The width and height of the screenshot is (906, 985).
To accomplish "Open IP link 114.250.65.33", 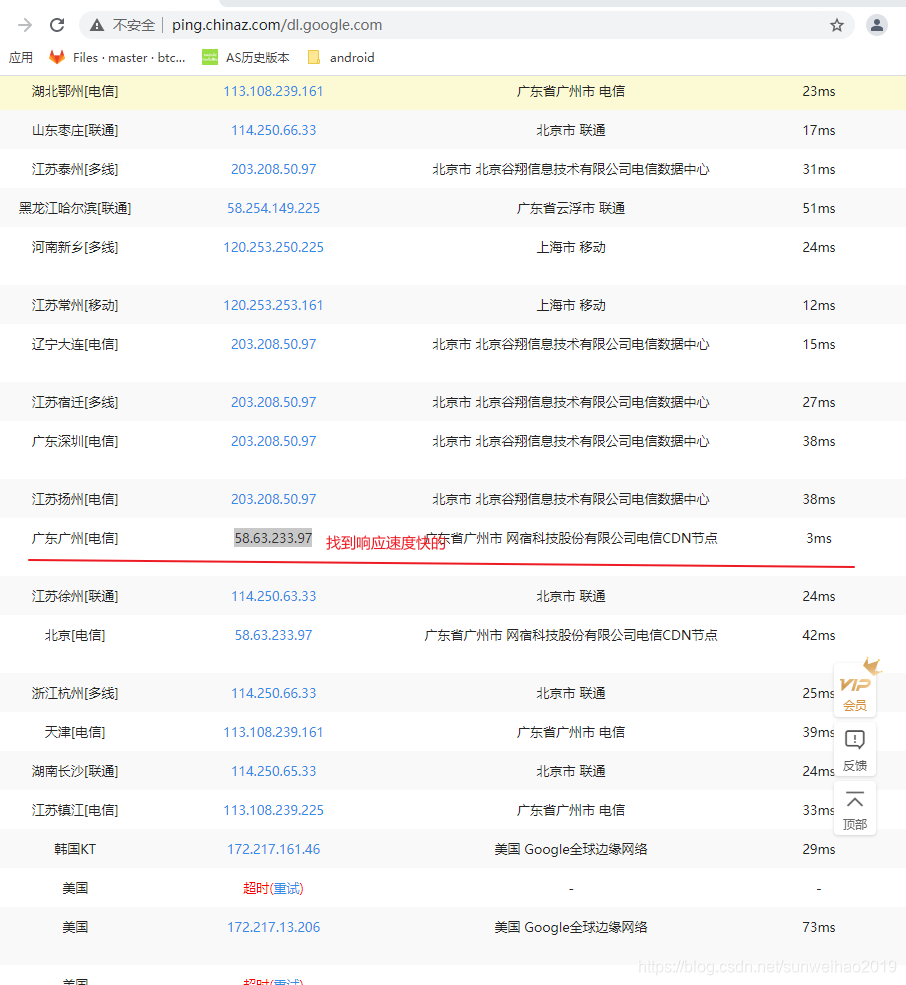I will pyautogui.click(x=273, y=771).
